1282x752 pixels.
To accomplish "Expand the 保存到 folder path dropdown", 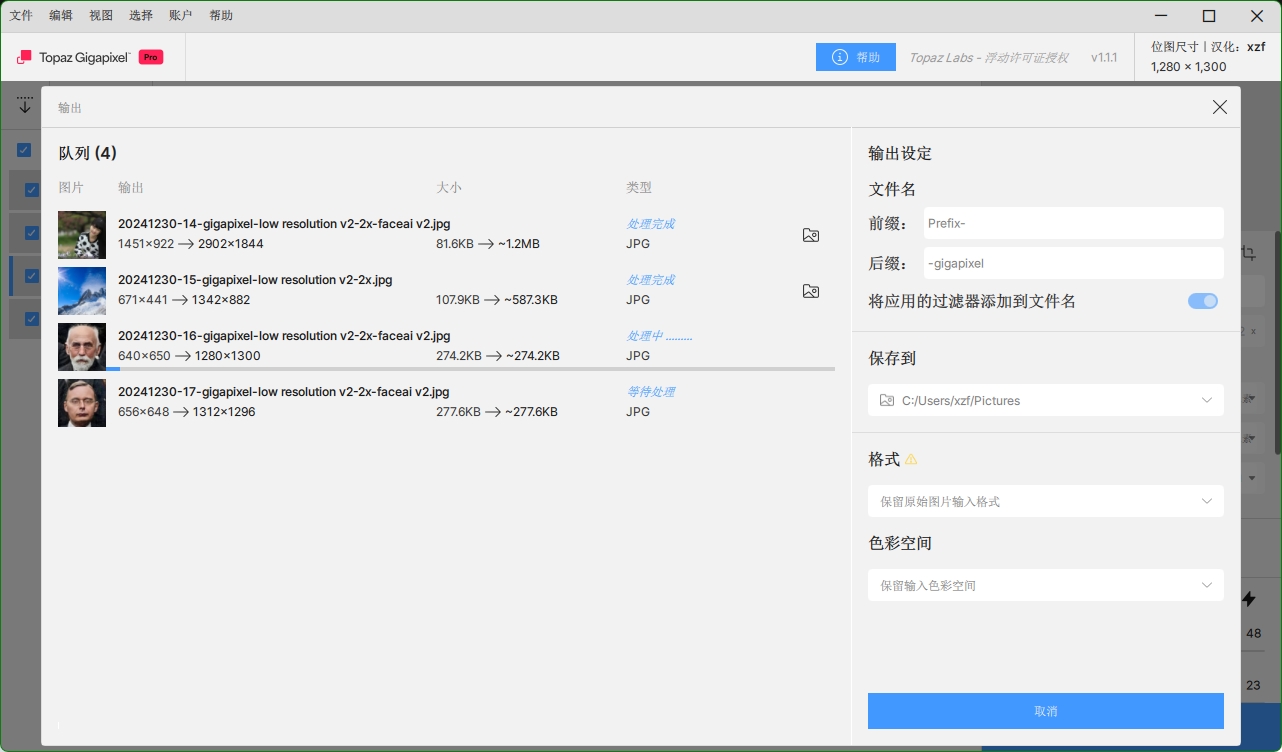I will (1045, 400).
